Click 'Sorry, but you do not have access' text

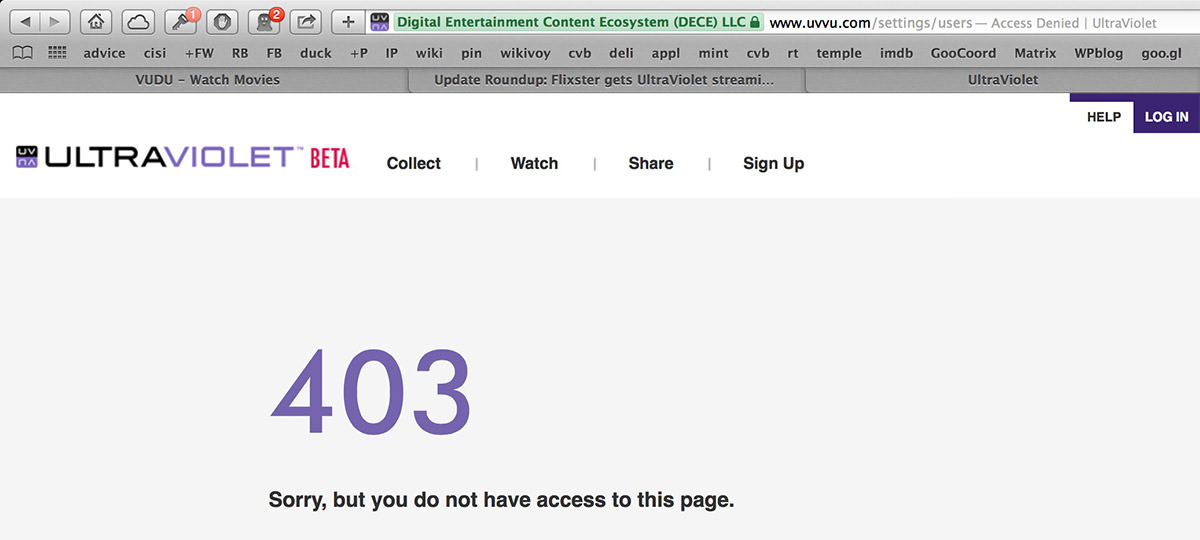[x=502, y=499]
